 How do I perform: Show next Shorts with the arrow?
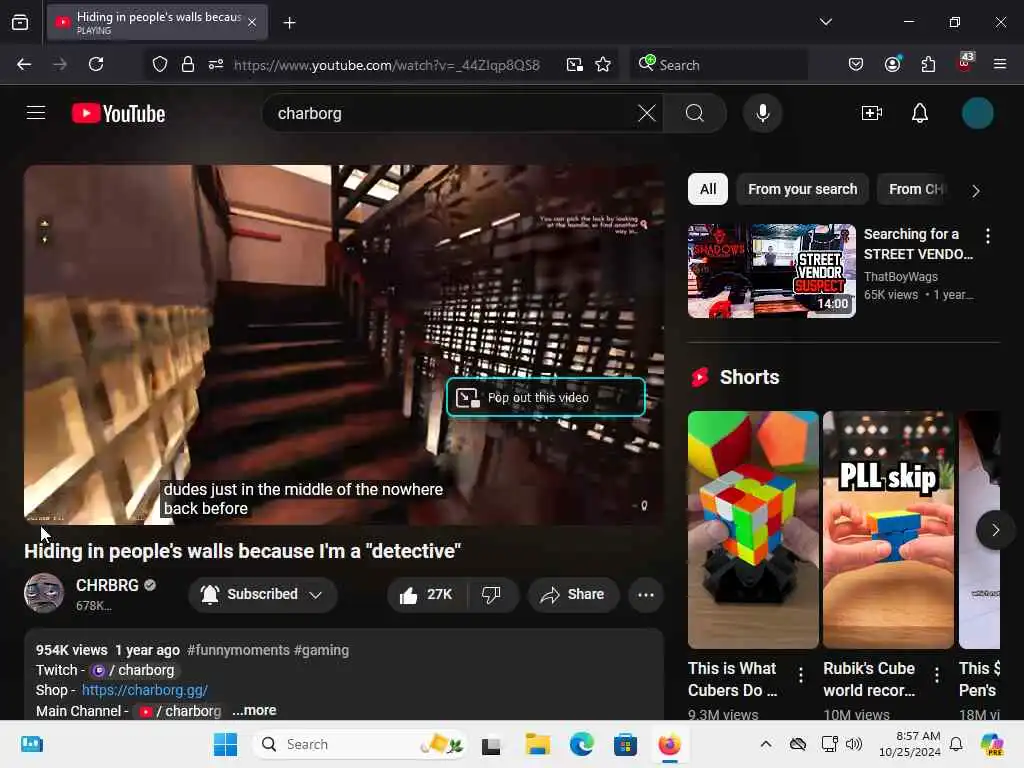click(995, 530)
